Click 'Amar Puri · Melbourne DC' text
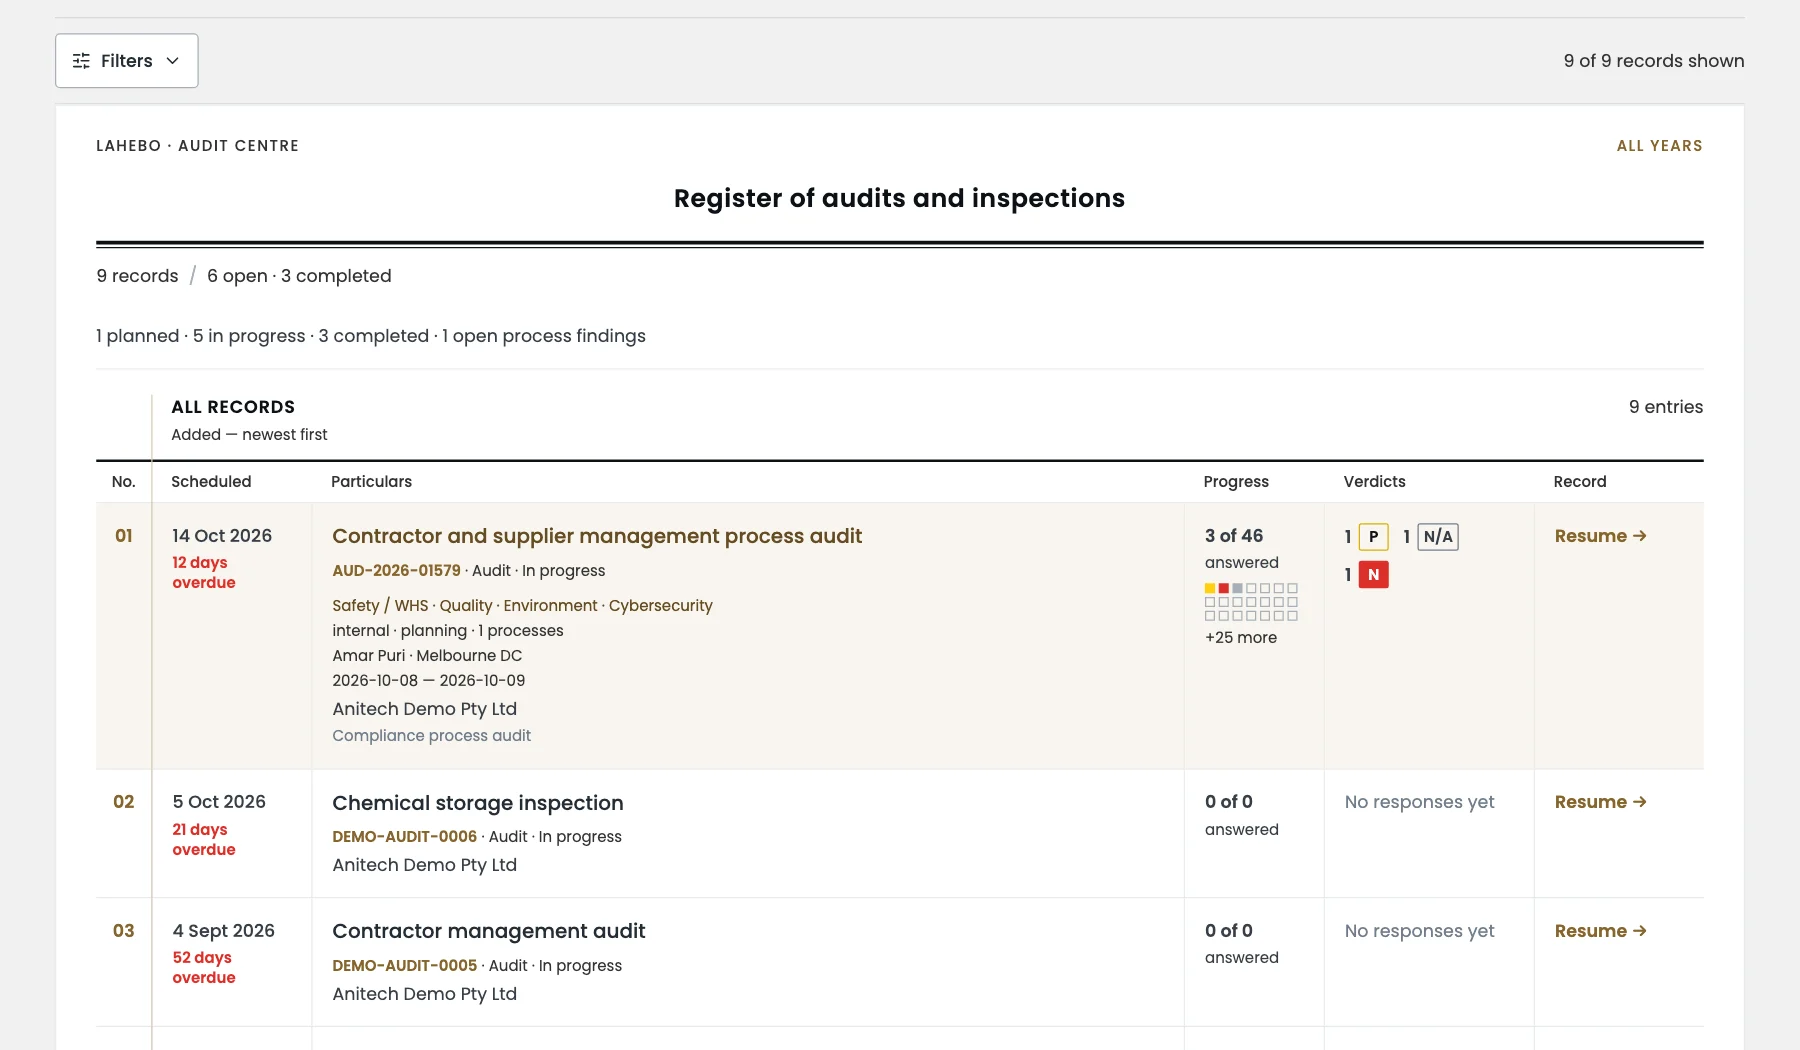Screen dimensions: 1800x1050 pos(427,656)
